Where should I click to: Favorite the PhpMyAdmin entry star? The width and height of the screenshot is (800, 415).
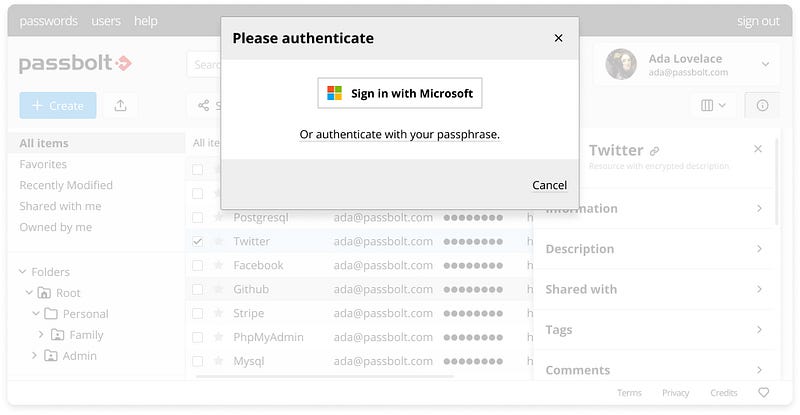[x=218, y=337]
